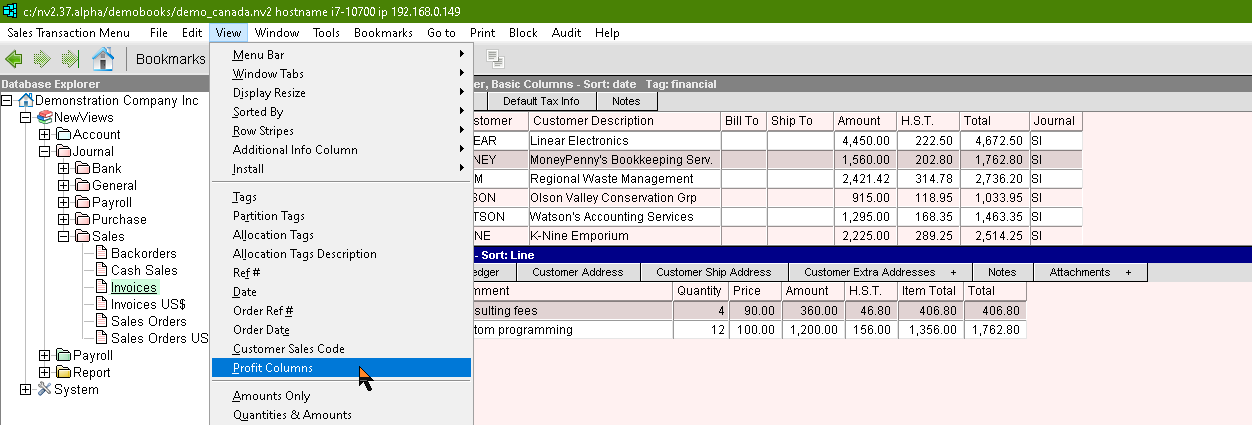Click the green forward arrow icon
The height and width of the screenshot is (425, 1252).
42,59
